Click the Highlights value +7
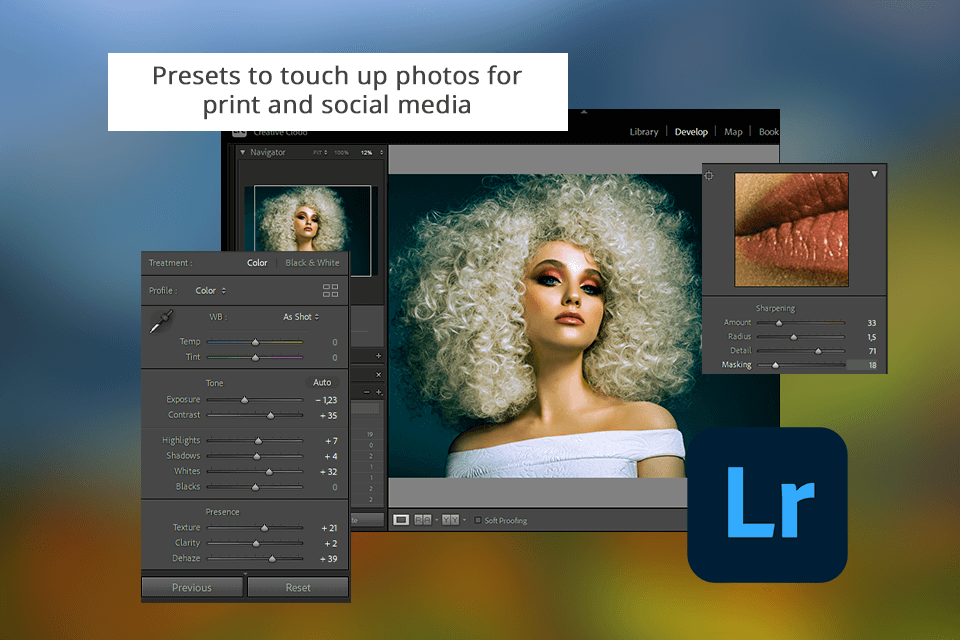Screen dimensions: 960x640 [331, 441]
